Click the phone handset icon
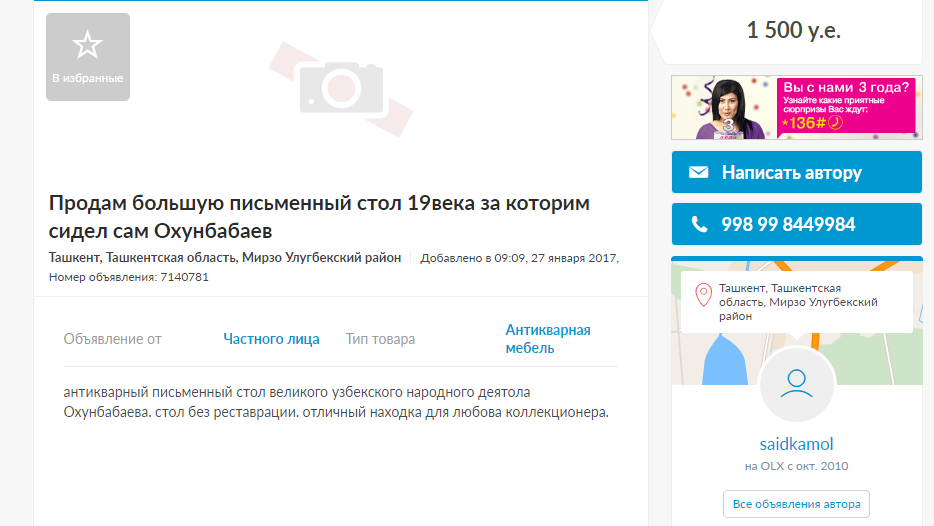 (698, 224)
